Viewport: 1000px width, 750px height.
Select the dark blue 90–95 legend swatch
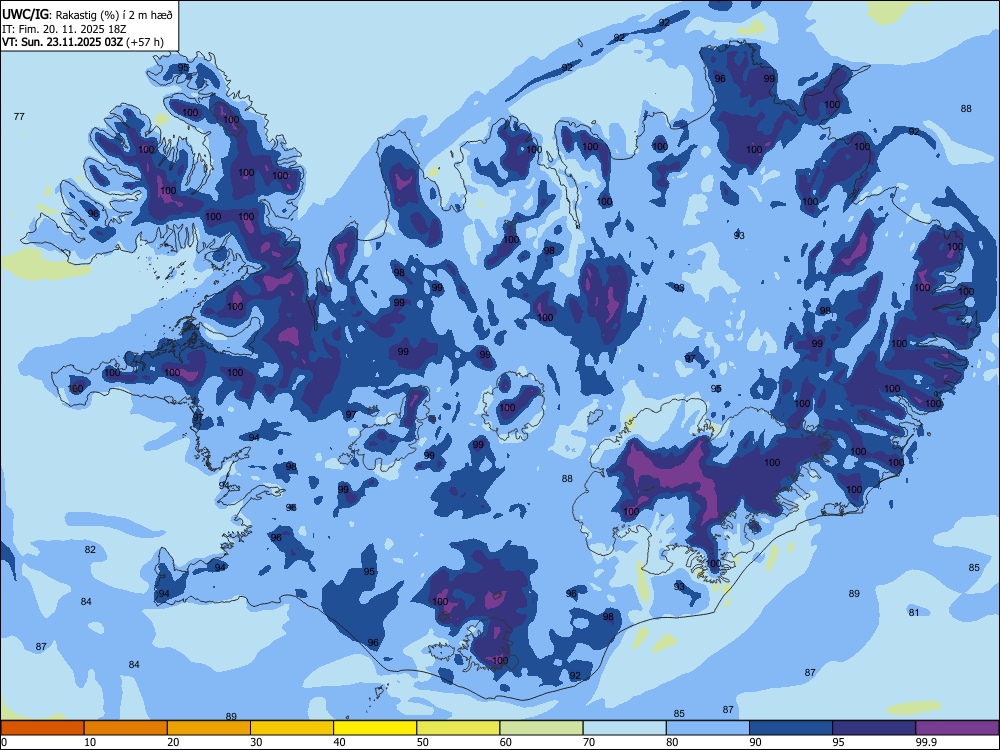pos(791,728)
